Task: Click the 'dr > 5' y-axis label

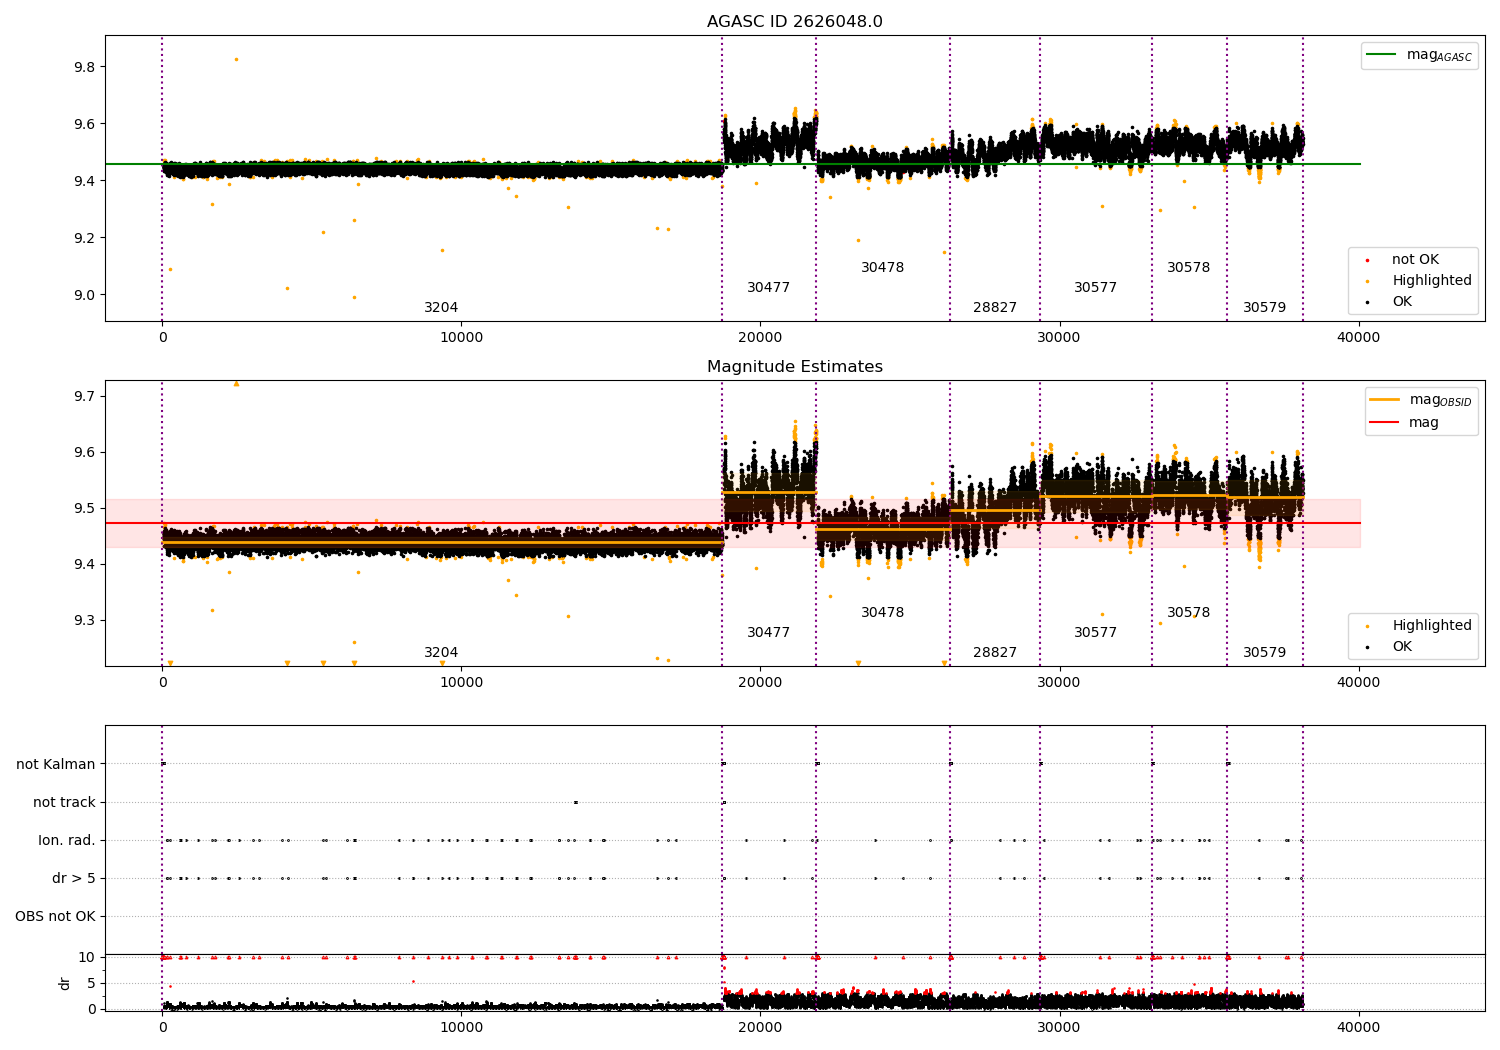Action: pyautogui.click(x=74, y=879)
